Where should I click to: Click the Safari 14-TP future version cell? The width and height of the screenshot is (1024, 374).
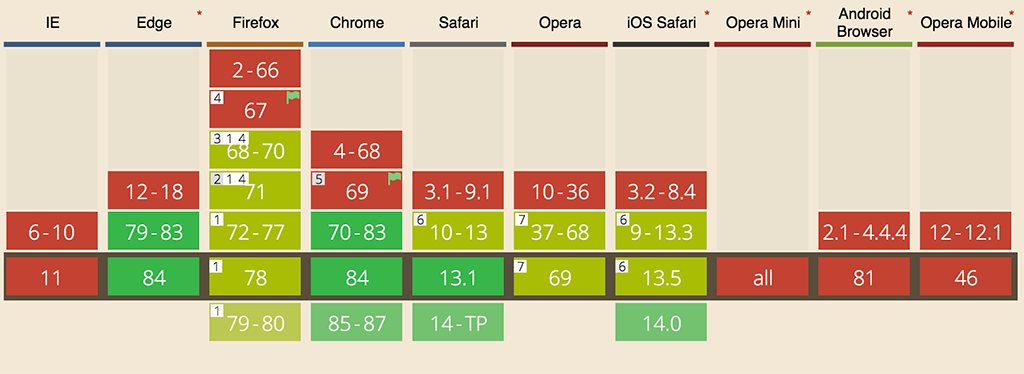(458, 322)
